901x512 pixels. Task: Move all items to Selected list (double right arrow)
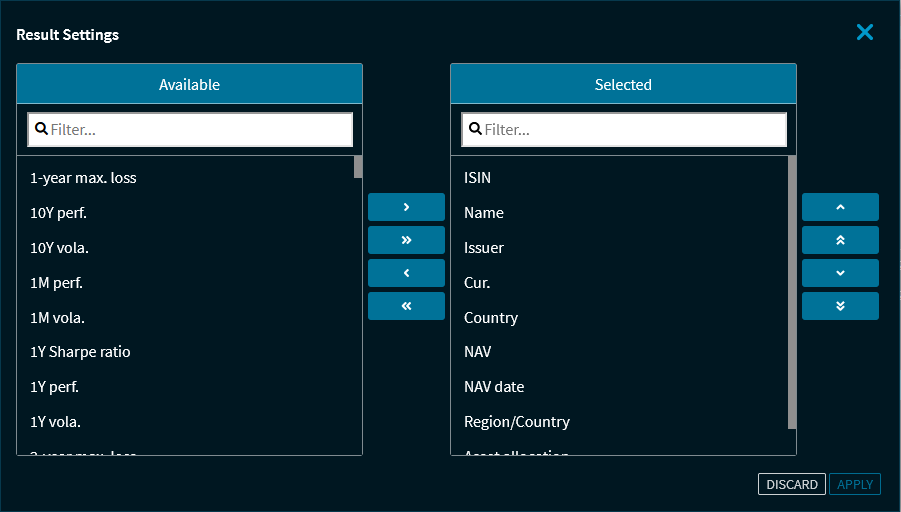406,240
